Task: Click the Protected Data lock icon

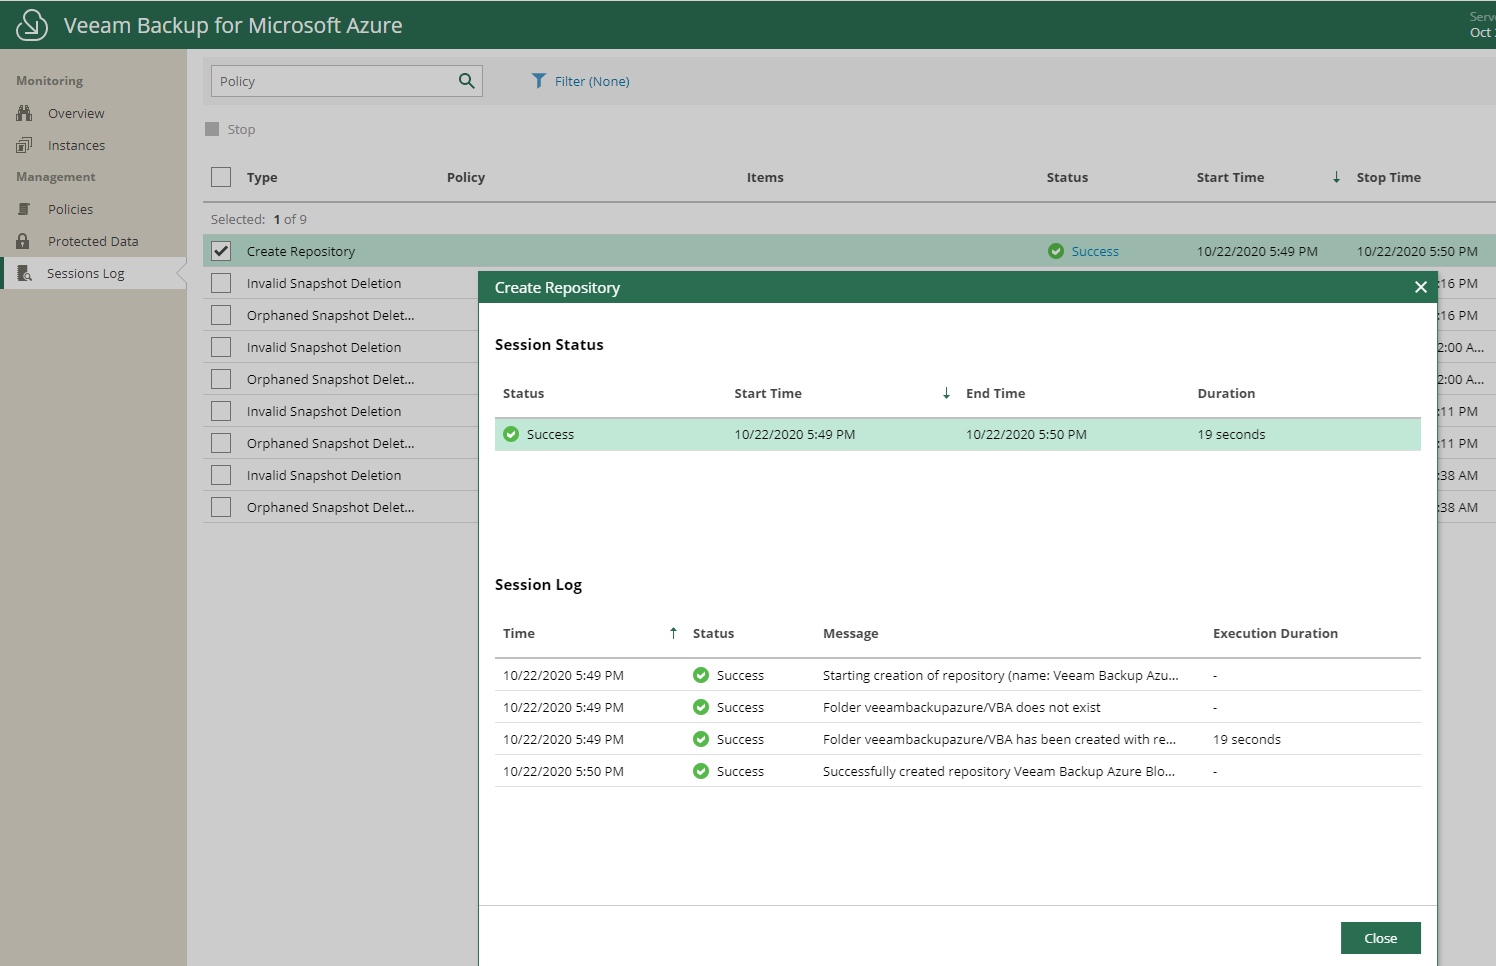Action: point(23,241)
